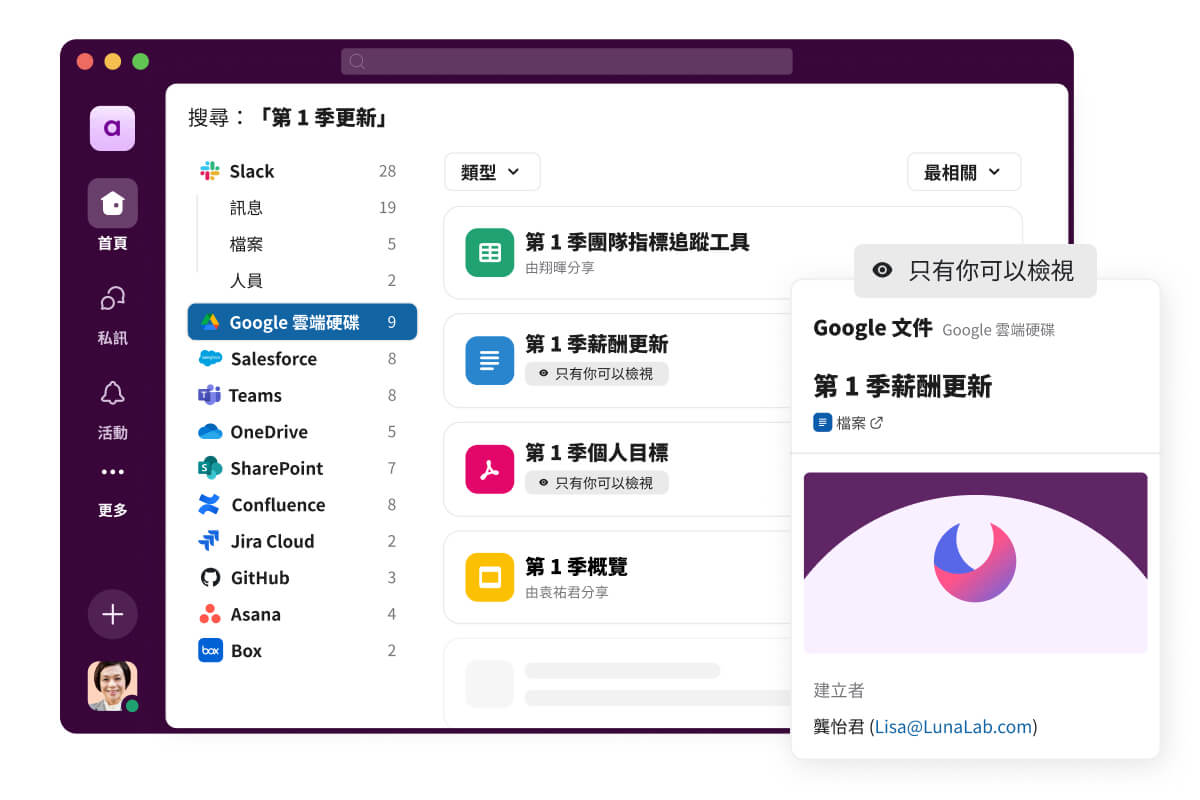
Task: Click the plus create button in sidebar
Action: click(x=112, y=614)
